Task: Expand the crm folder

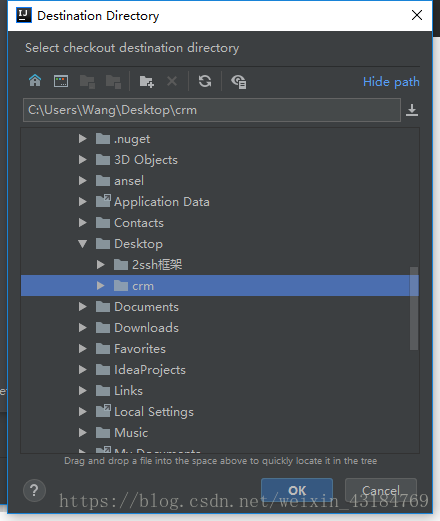Action: click(x=100, y=286)
